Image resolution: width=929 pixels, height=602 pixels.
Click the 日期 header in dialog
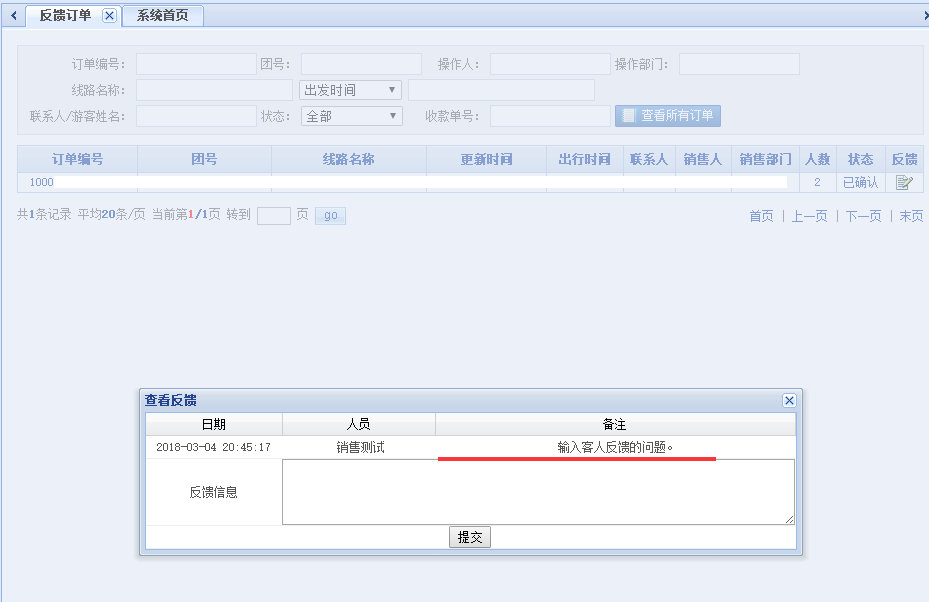point(214,424)
